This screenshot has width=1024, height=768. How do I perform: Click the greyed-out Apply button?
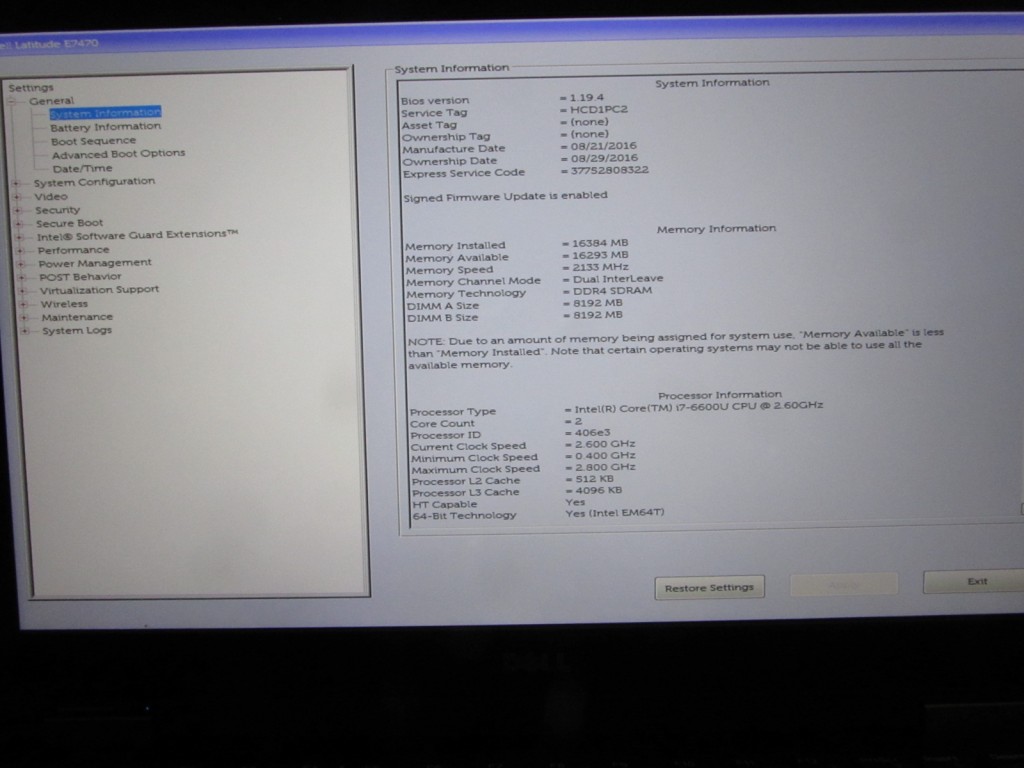[x=844, y=585]
